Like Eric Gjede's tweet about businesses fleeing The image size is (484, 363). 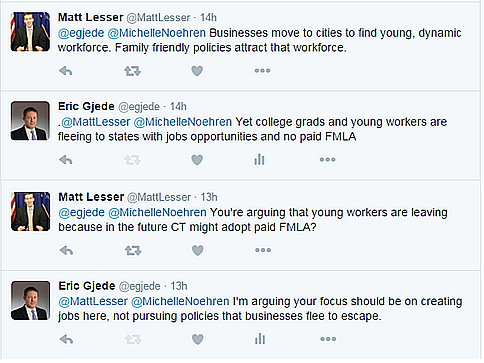click(x=198, y=339)
